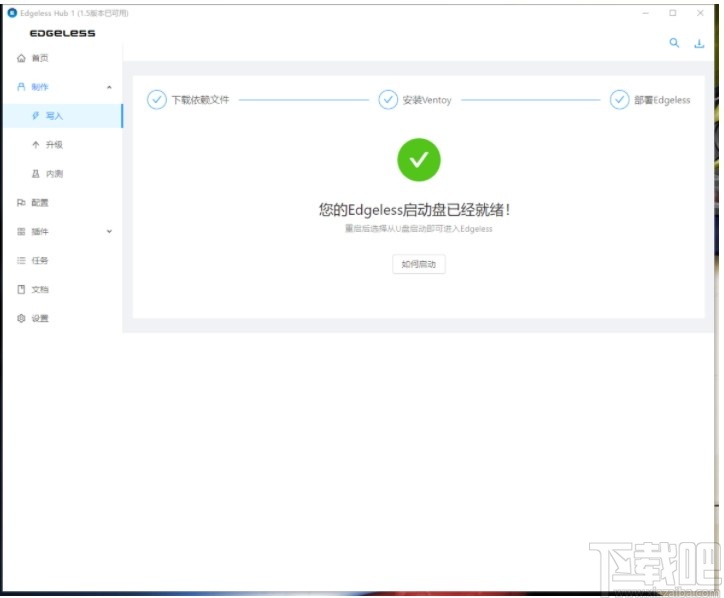Click the 设置 gear icon

coord(21,318)
